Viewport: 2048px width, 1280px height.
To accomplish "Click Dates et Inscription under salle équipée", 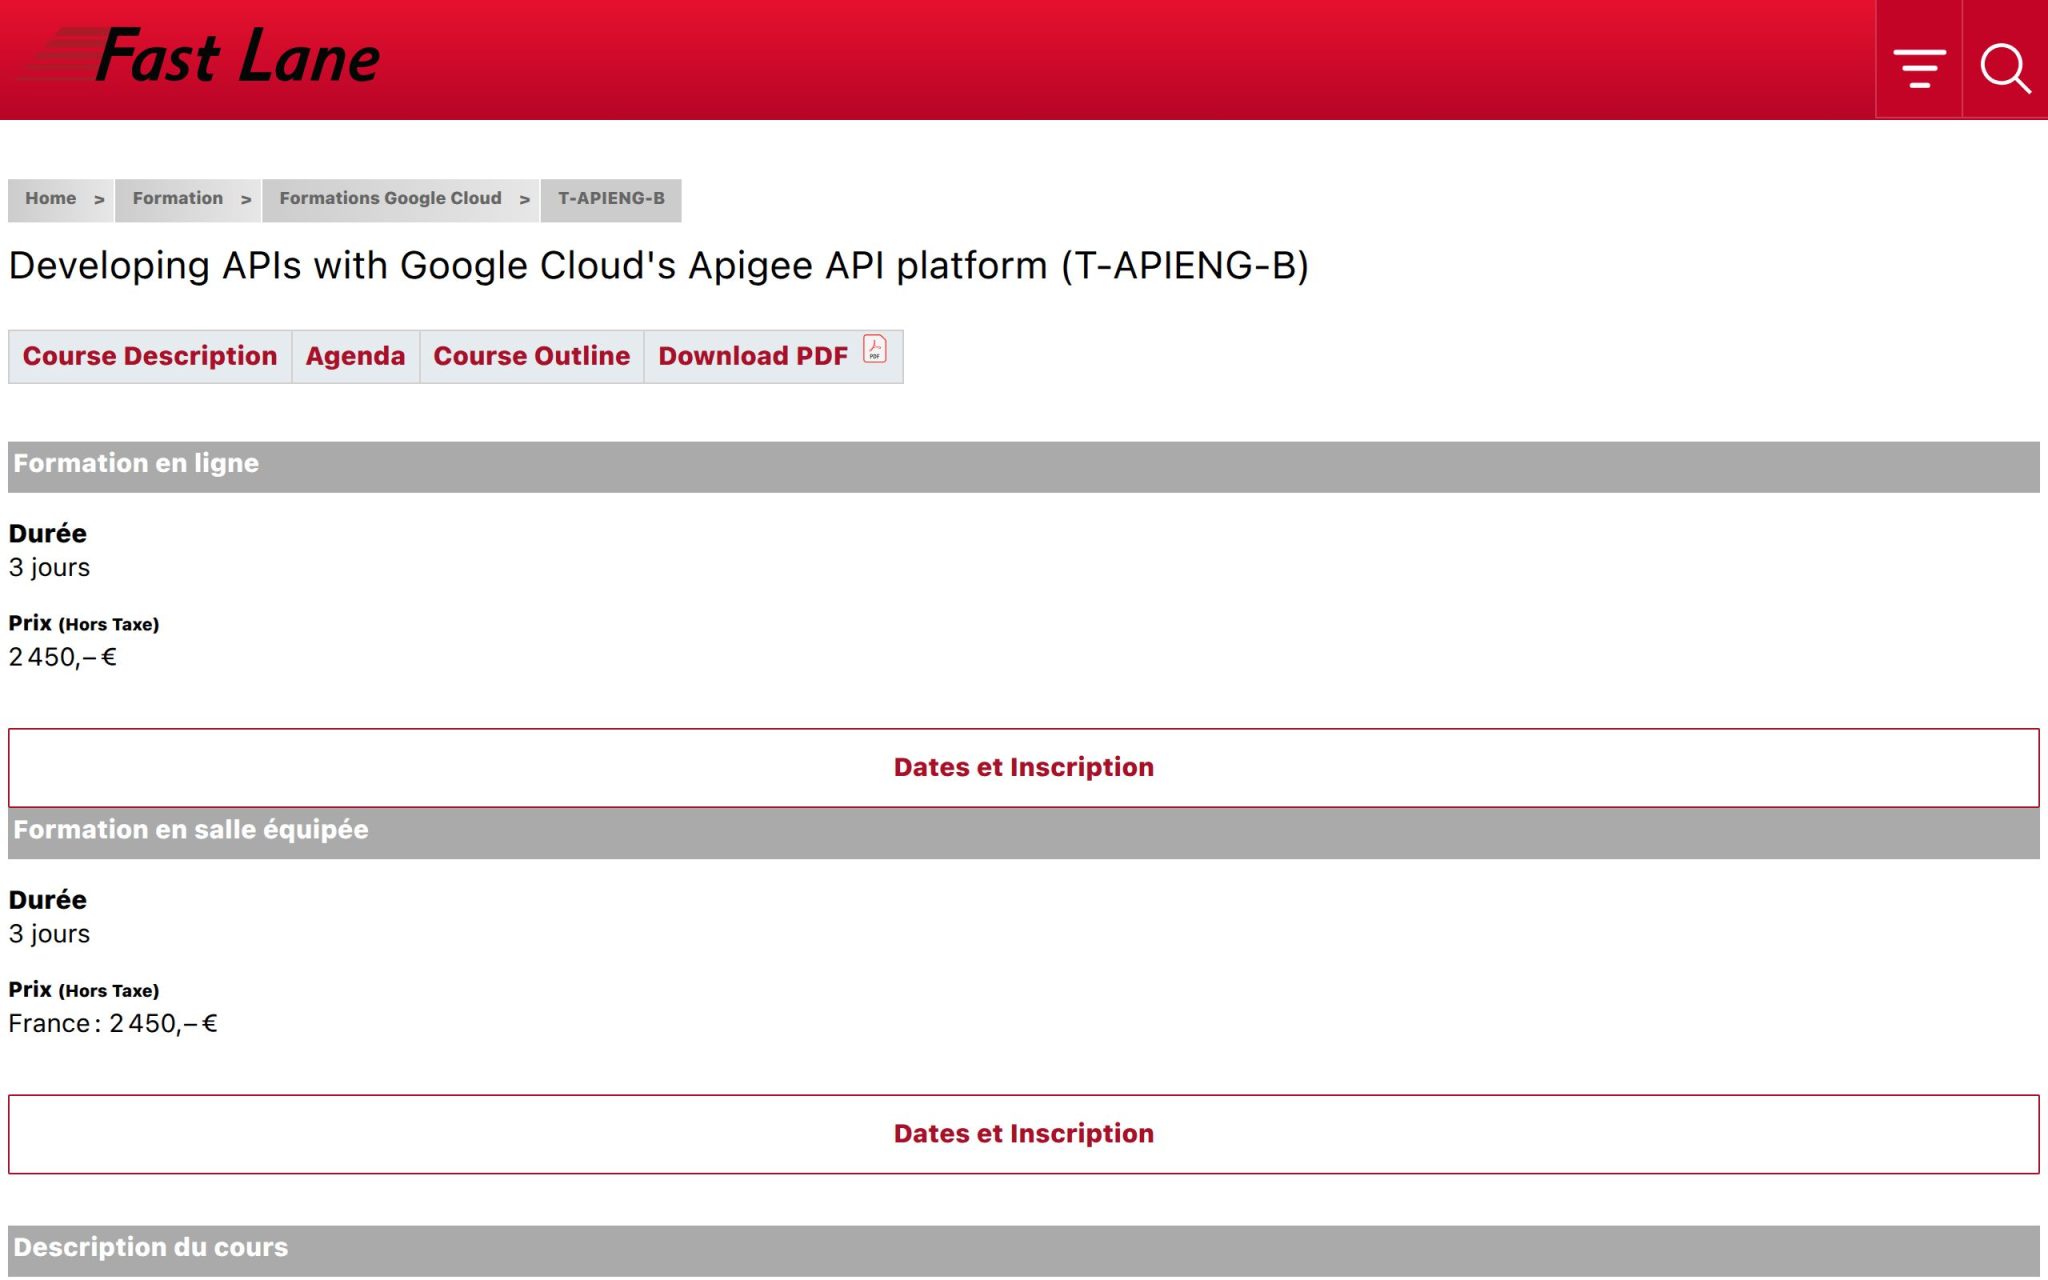I will click(x=1024, y=1133).
